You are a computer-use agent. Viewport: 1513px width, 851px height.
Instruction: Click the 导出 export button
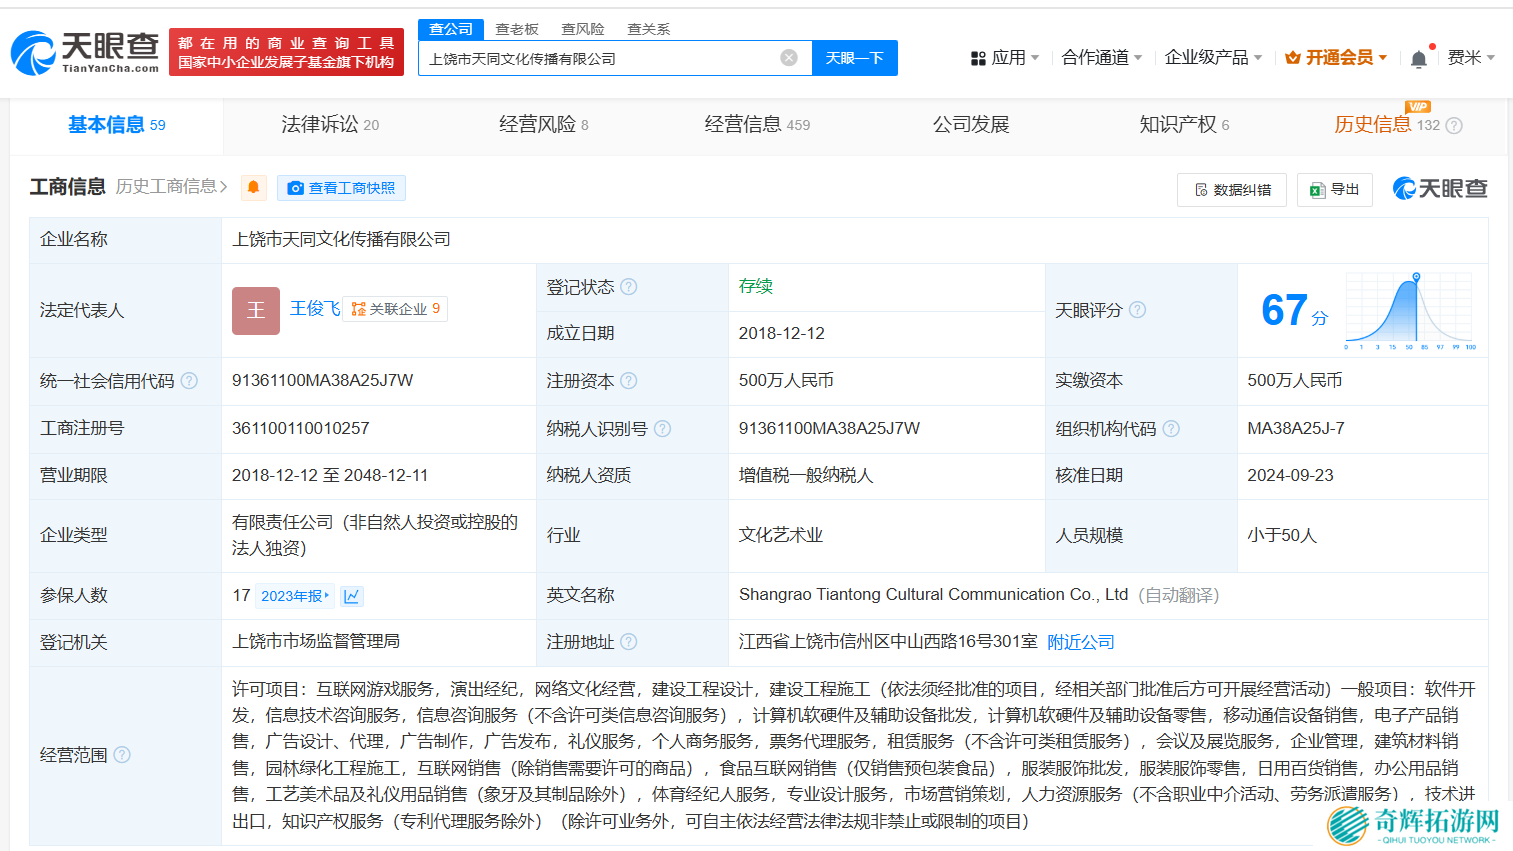(x=1335, y=189)
